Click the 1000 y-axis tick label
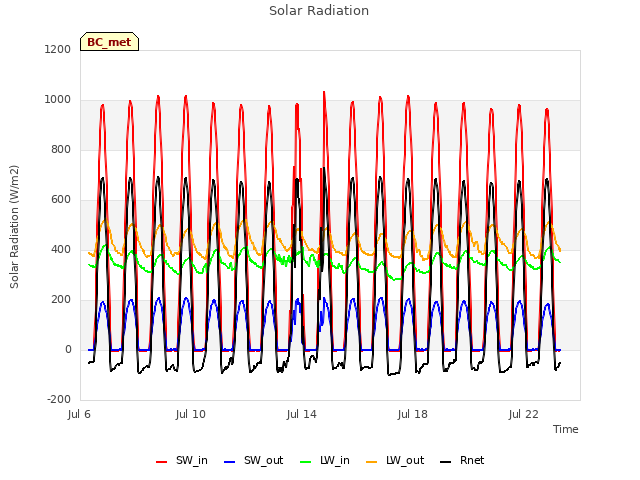Viewport: 640px width, 480px height. (x=58, y=100)
